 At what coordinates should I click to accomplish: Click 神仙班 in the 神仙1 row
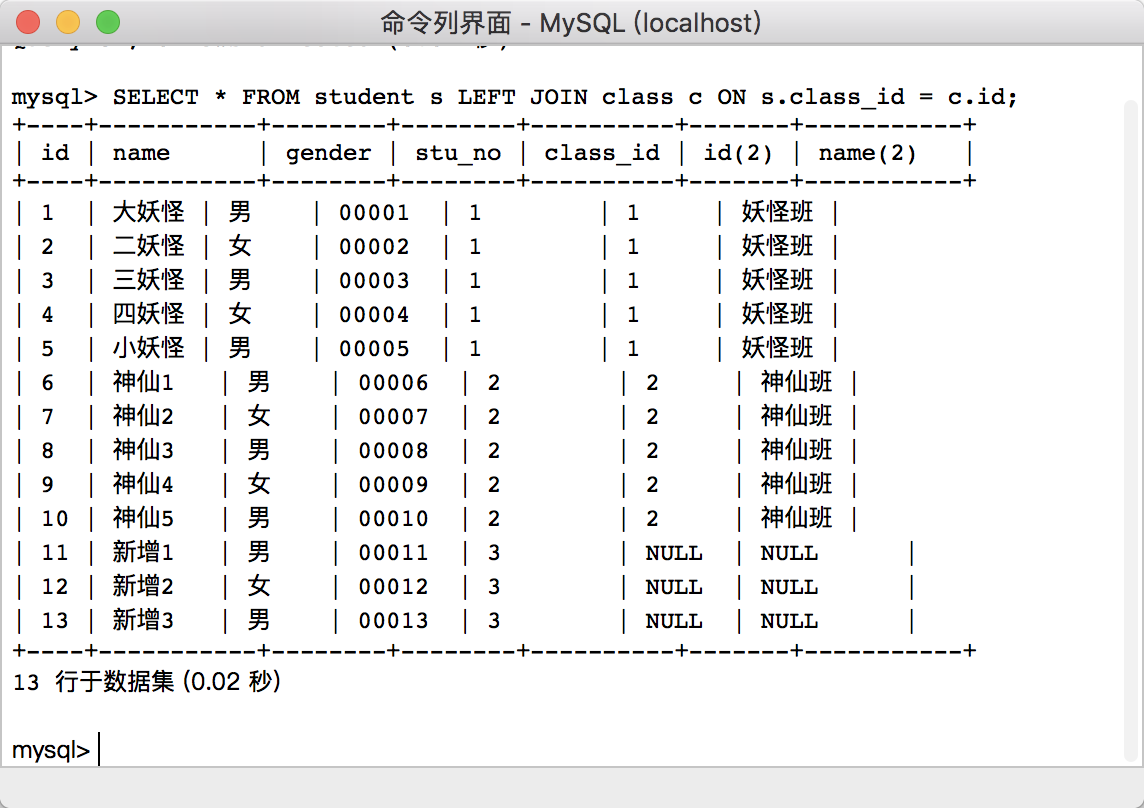796,382
